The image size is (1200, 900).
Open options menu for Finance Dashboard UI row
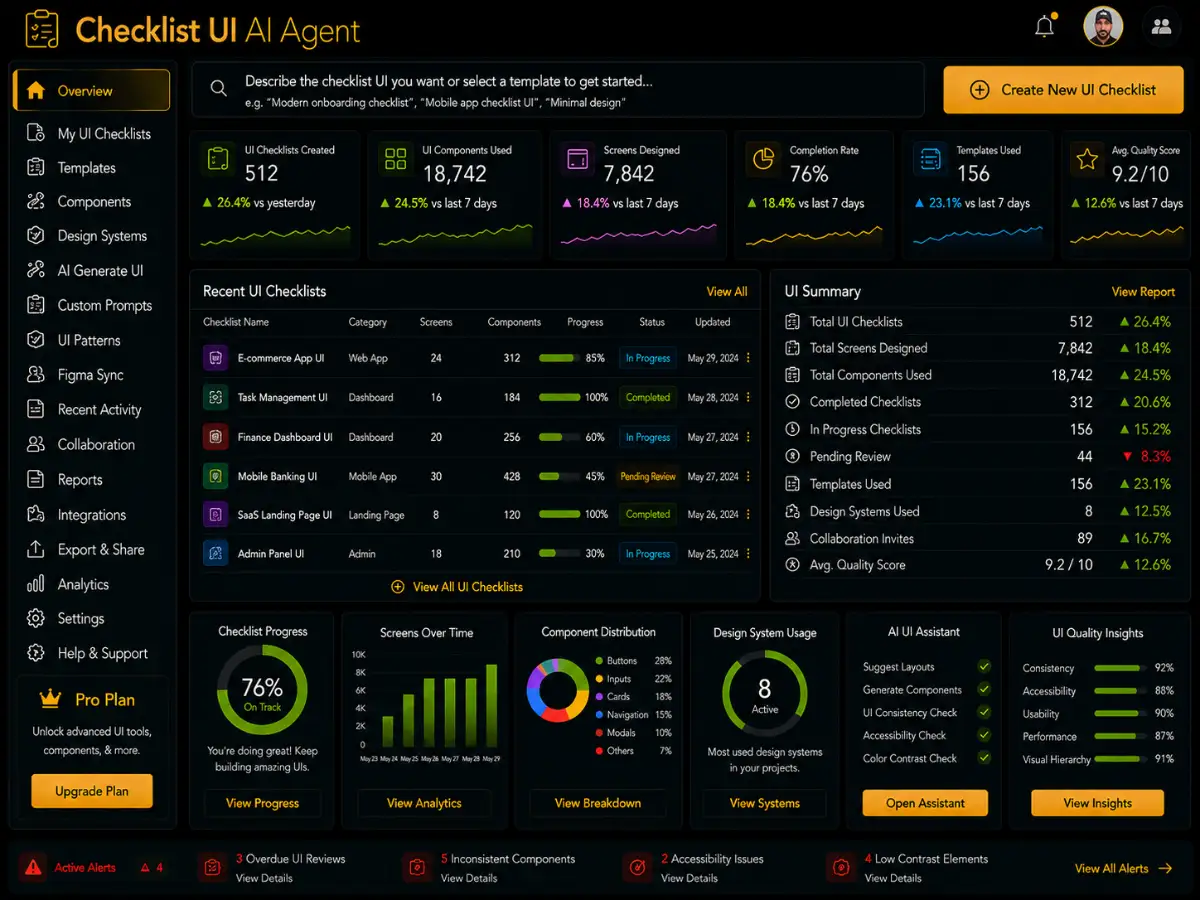[x=748, y=437]
